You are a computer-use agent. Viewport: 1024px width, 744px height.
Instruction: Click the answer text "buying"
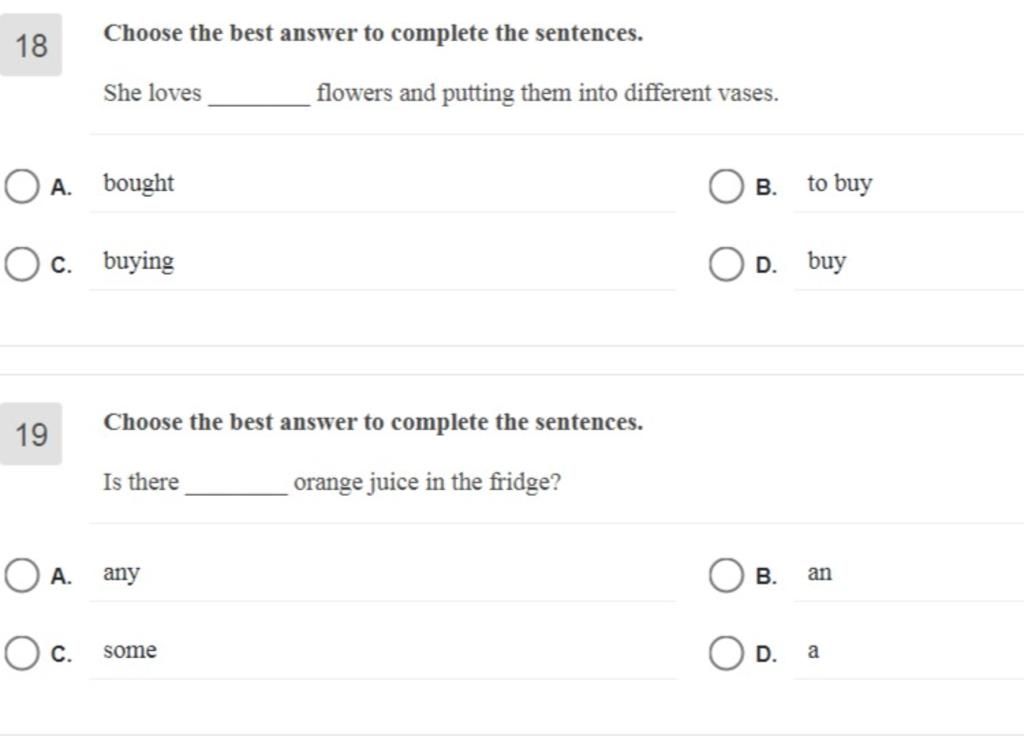pyautogui.click(x=139, y=262)
